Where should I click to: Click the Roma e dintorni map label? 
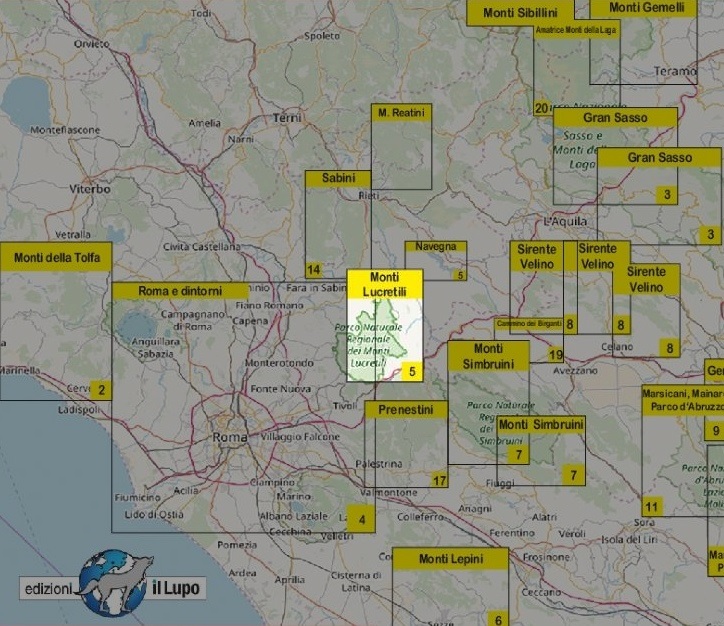tap(180, 291)
